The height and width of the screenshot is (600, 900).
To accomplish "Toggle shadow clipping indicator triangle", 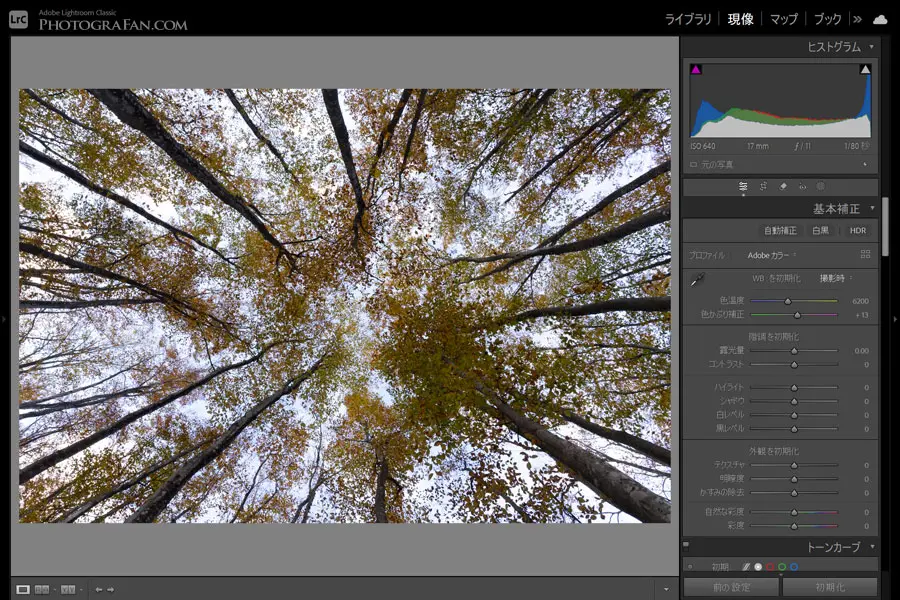I will 696,69.
